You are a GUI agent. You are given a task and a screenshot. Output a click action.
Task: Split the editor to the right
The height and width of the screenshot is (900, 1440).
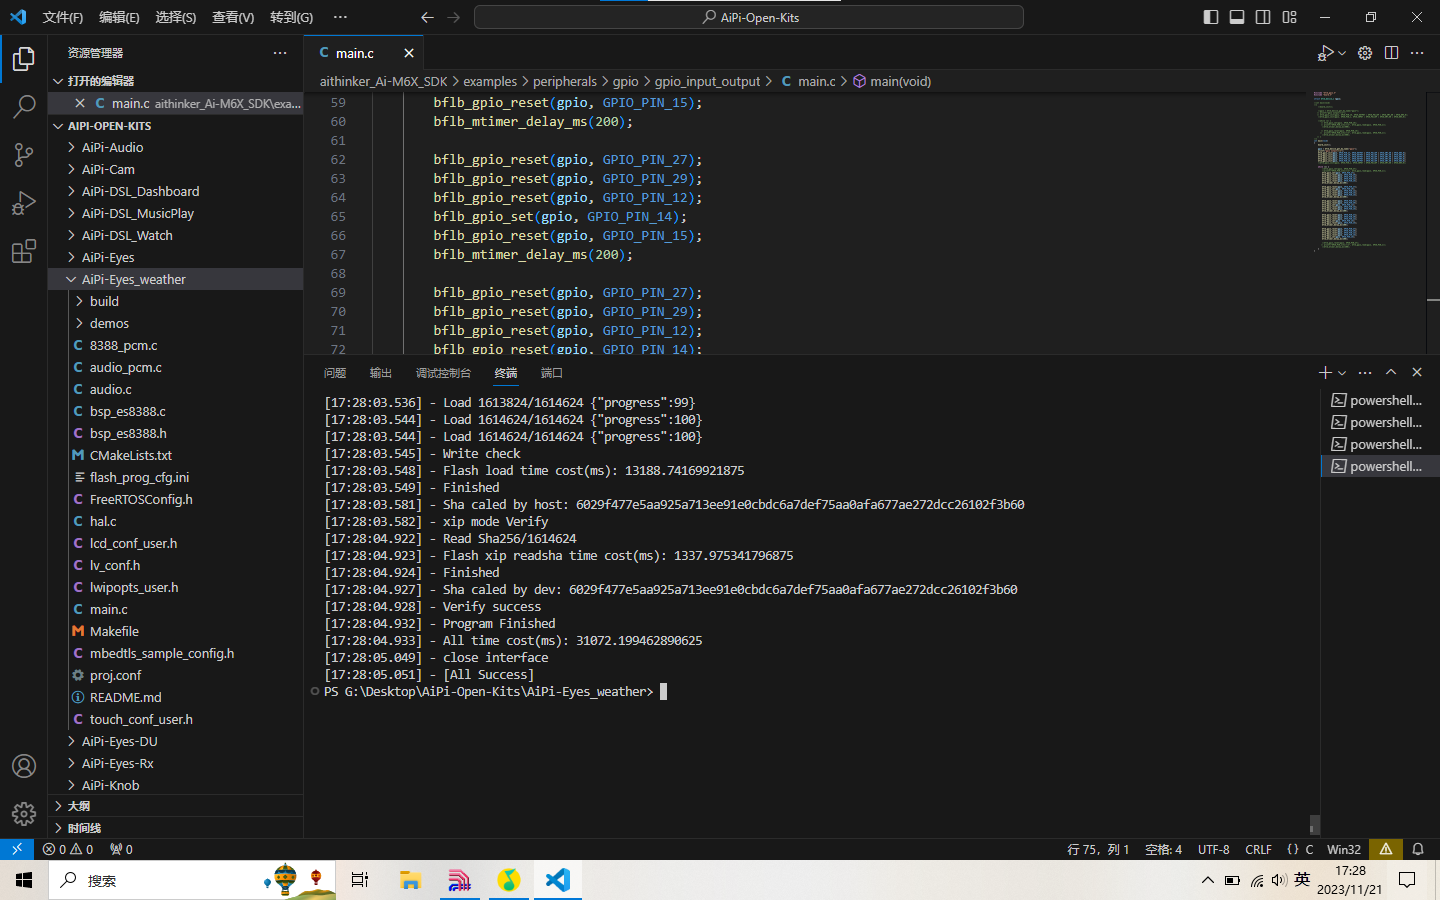(x=1391, y=53)
